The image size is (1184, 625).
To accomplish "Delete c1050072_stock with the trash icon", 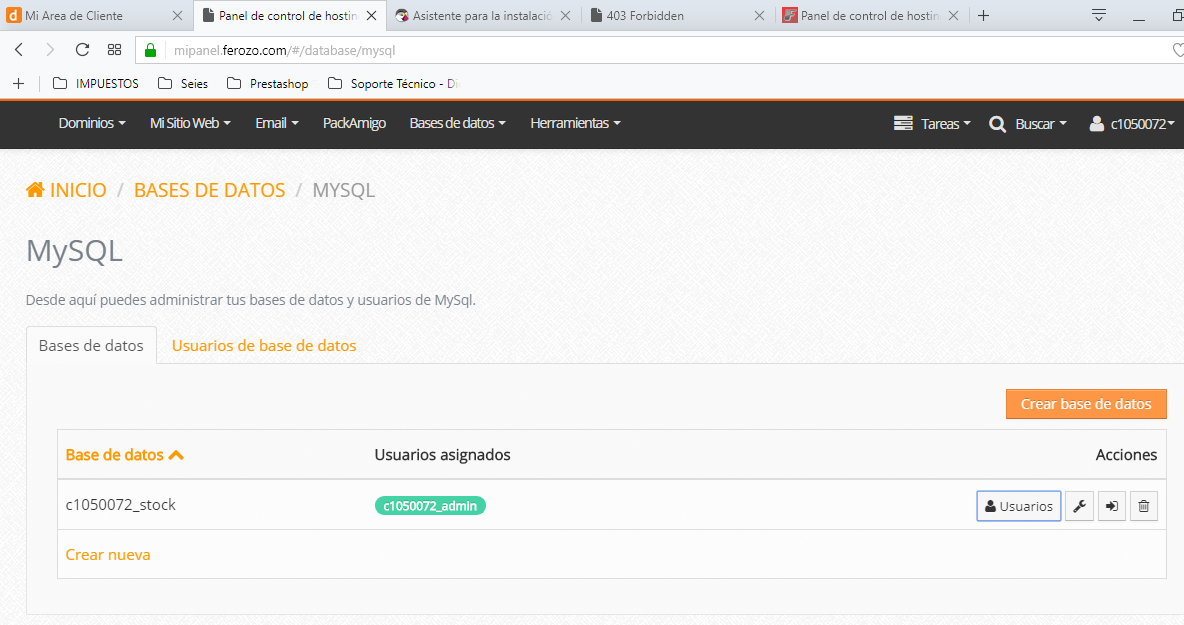I will tap(1143, 506).
